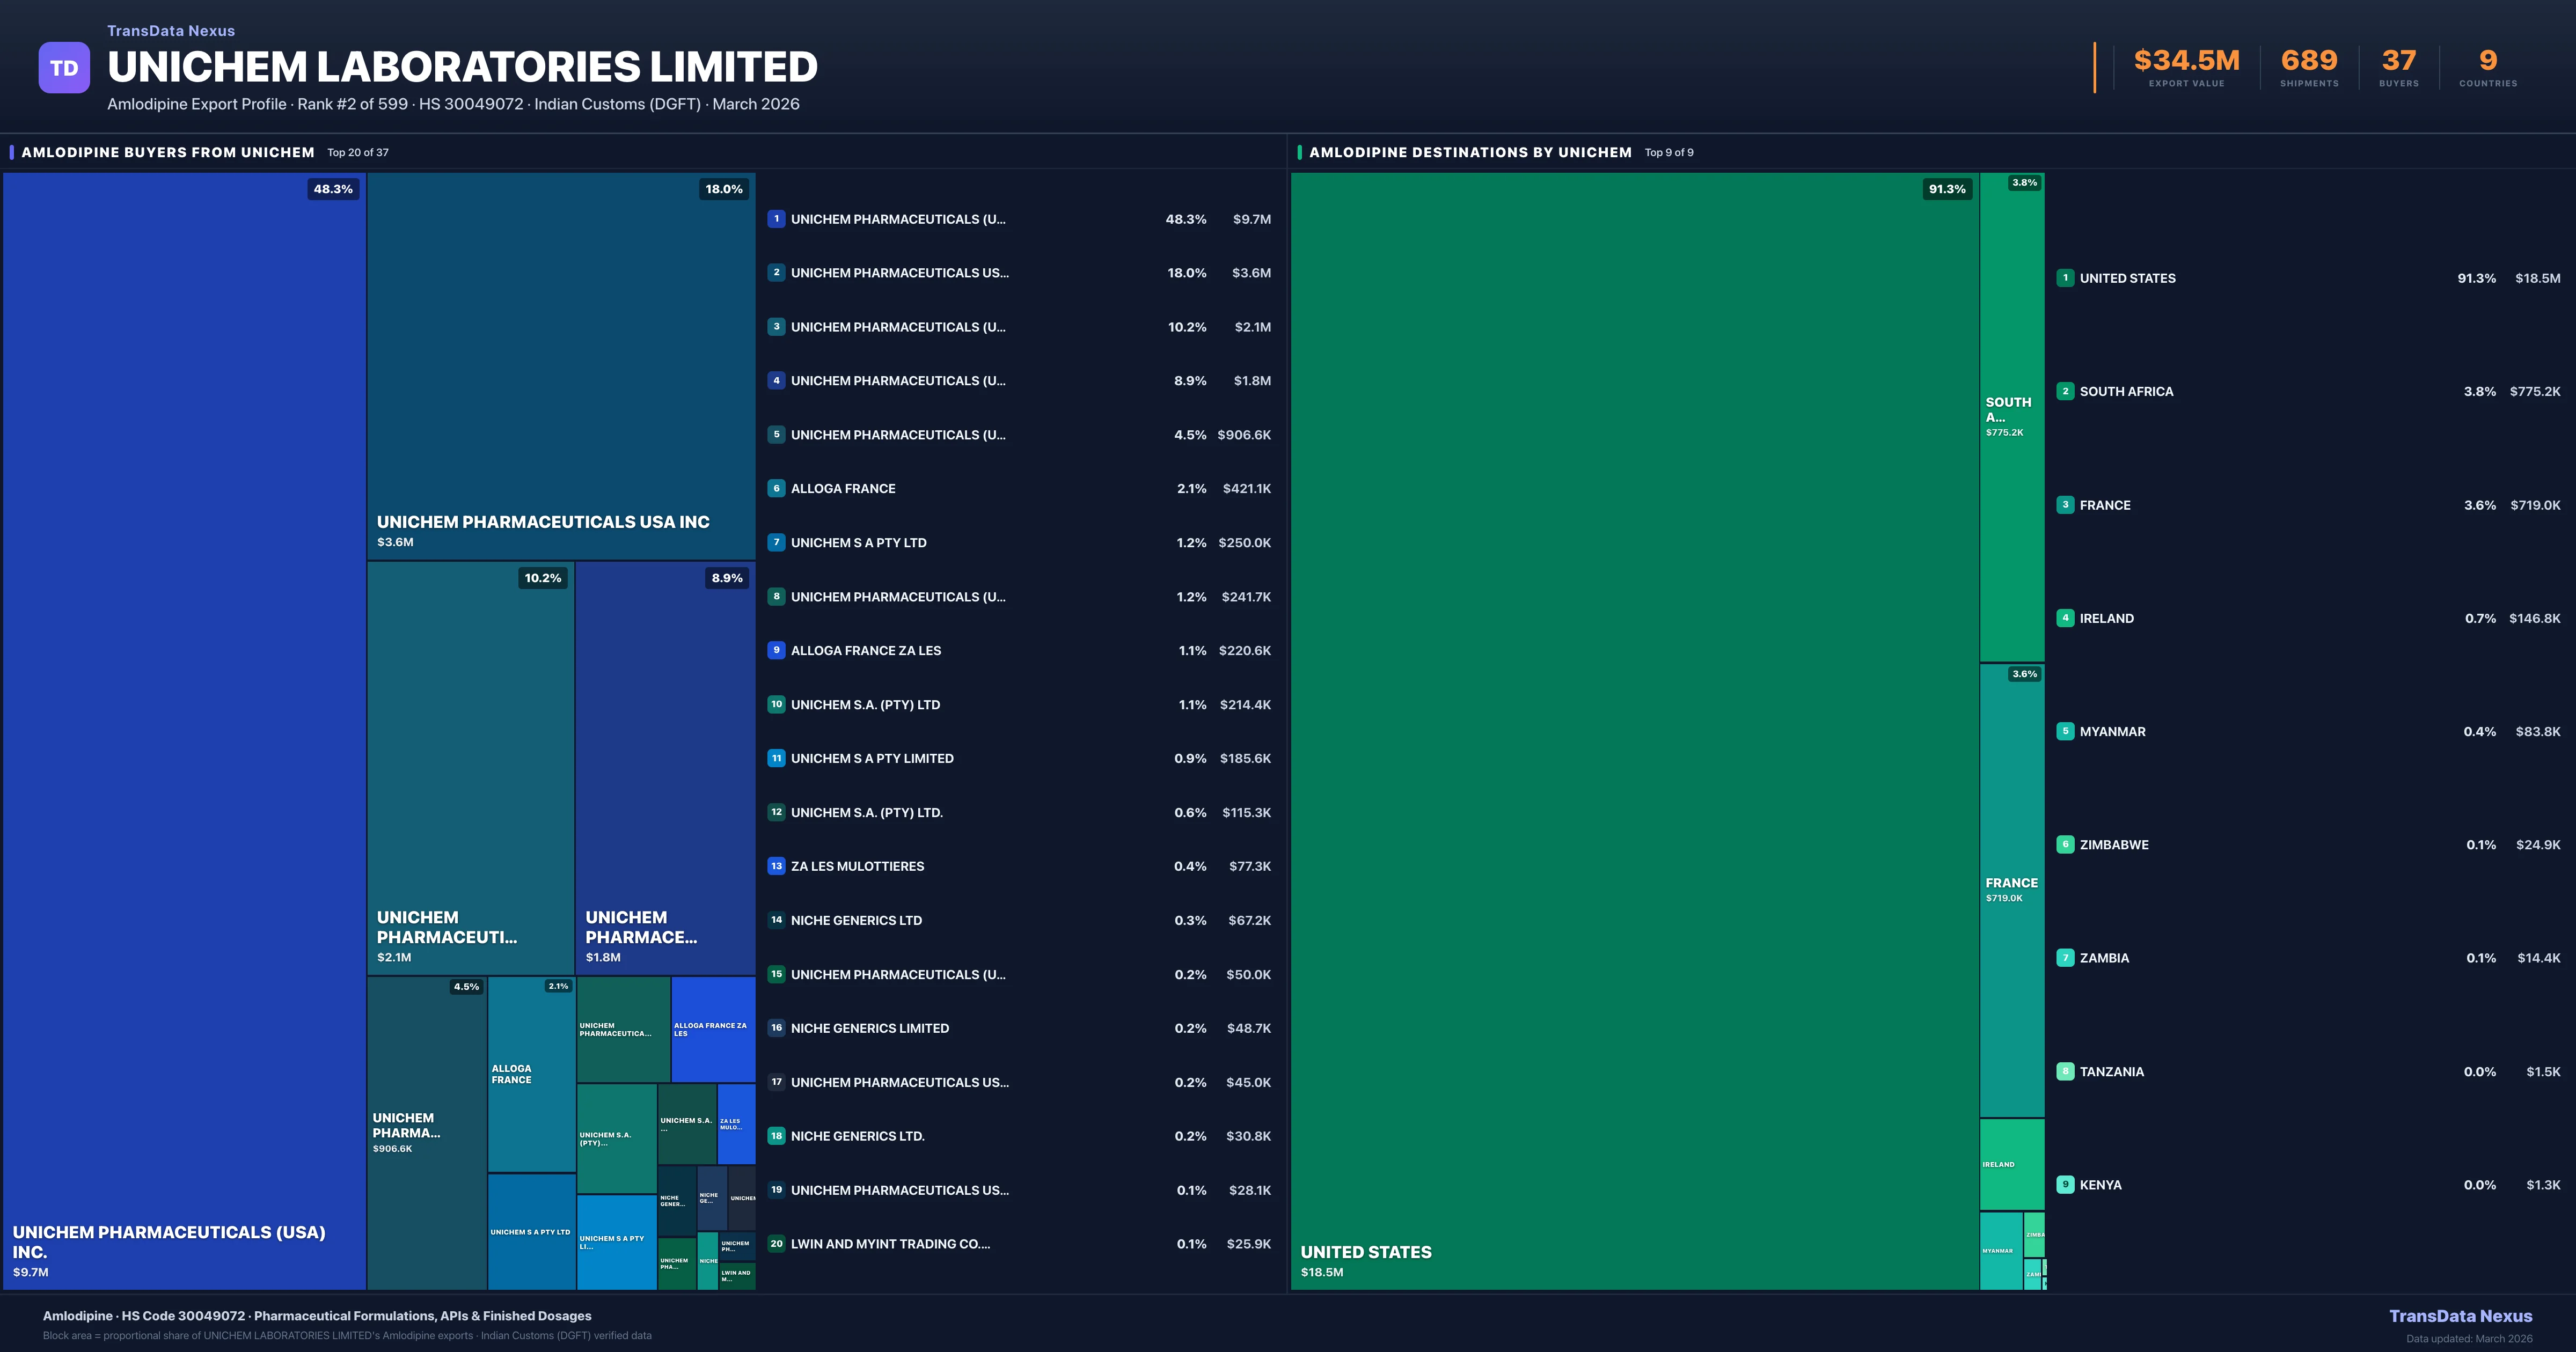Click rank 13 badge for ZA Les Mulottieres

click(776, 866)
